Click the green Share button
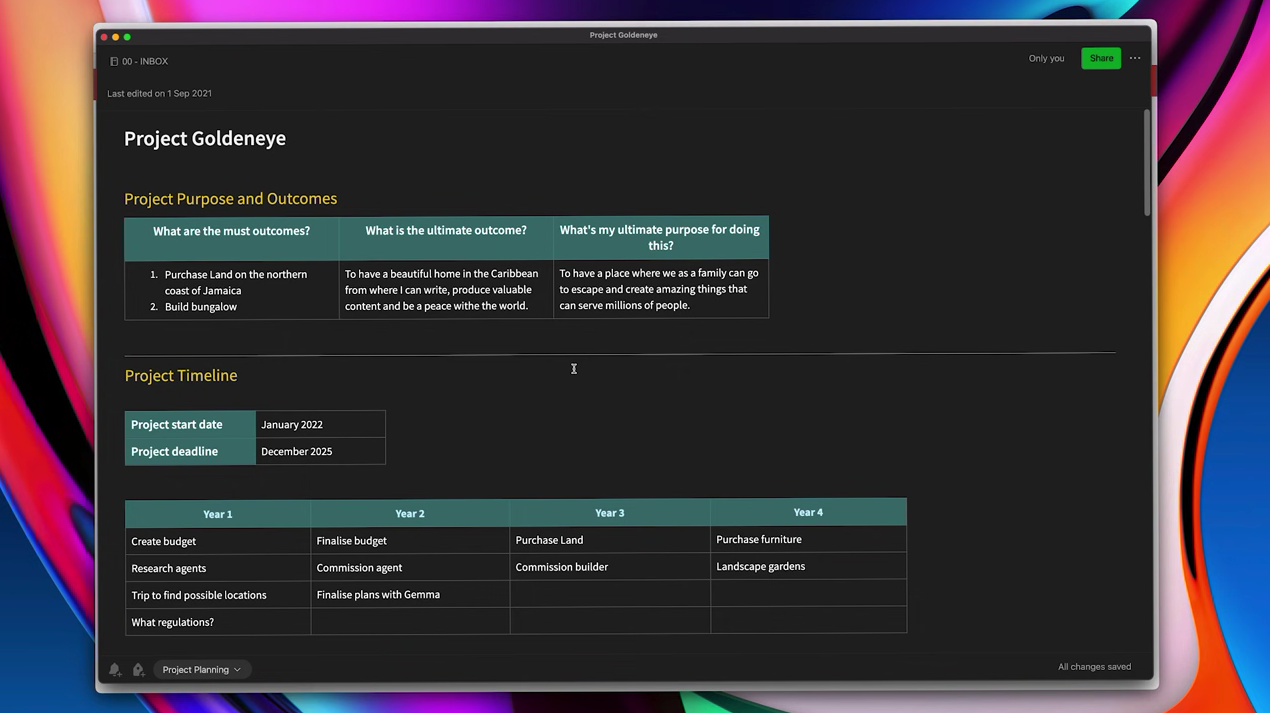The image size is (1270, 713). tap(1101, 58)
